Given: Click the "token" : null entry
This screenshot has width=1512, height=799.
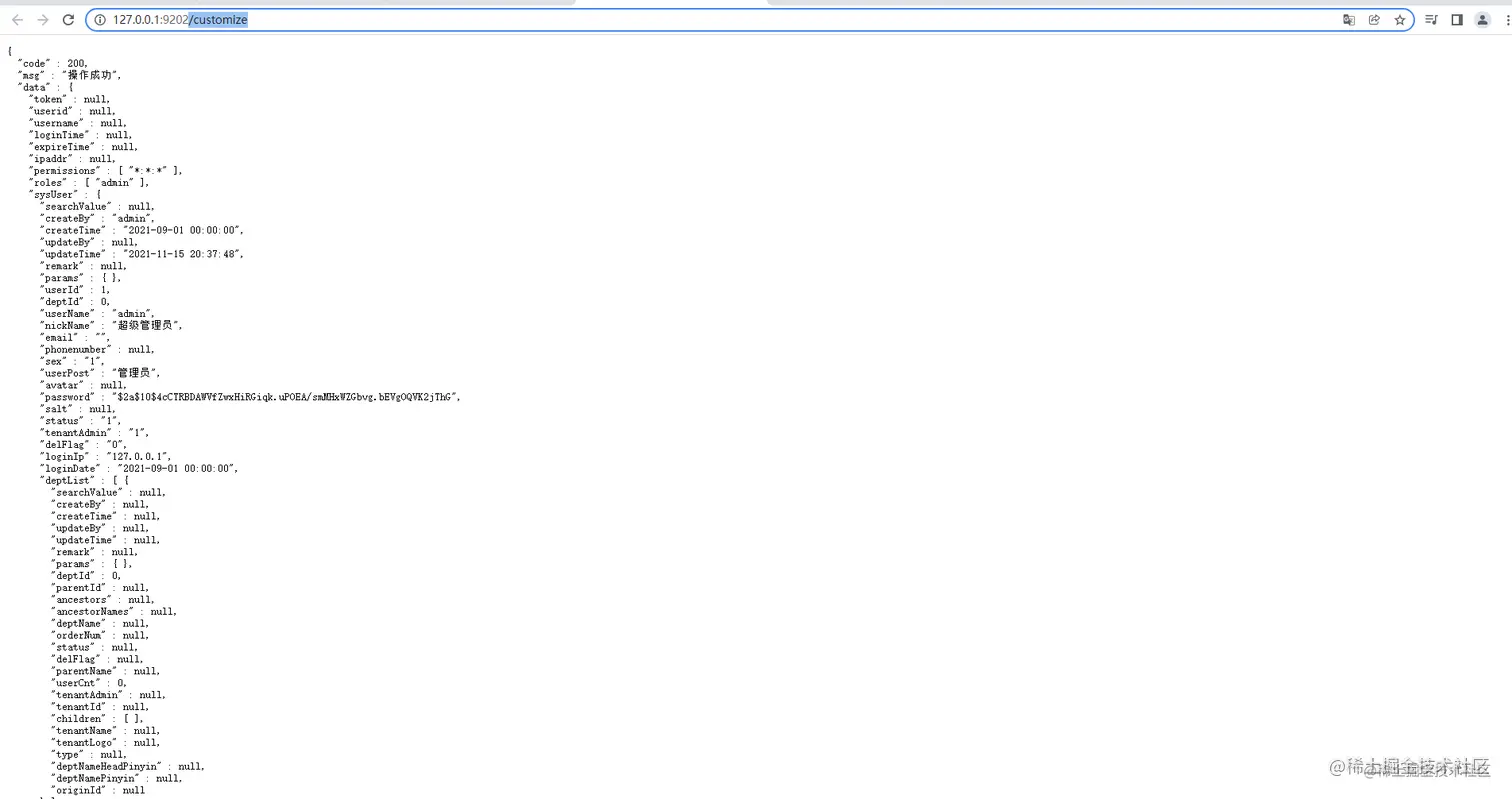Looking at the screenshot, I should click(69, 99).
